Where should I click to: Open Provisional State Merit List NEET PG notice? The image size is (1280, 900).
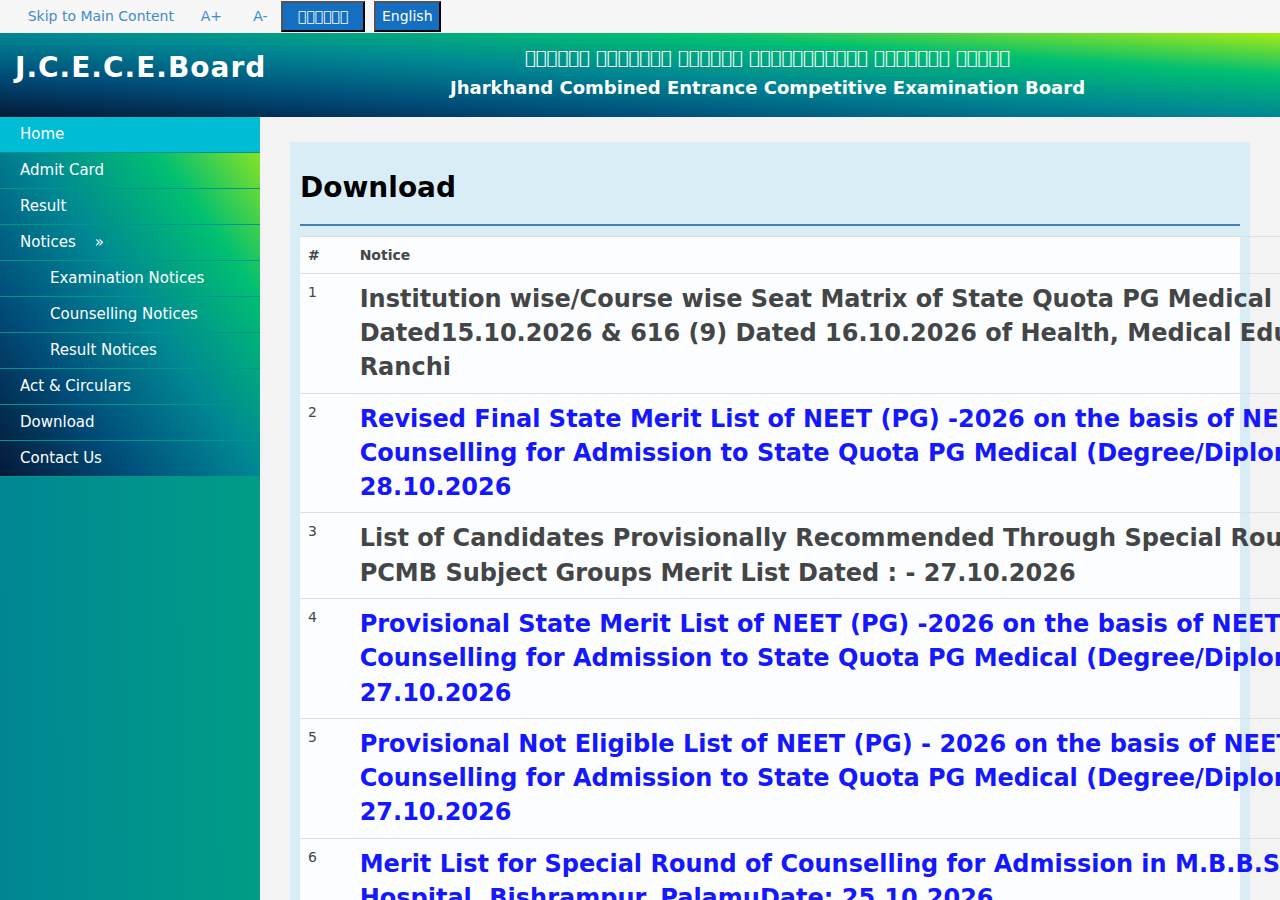(820, 658)
